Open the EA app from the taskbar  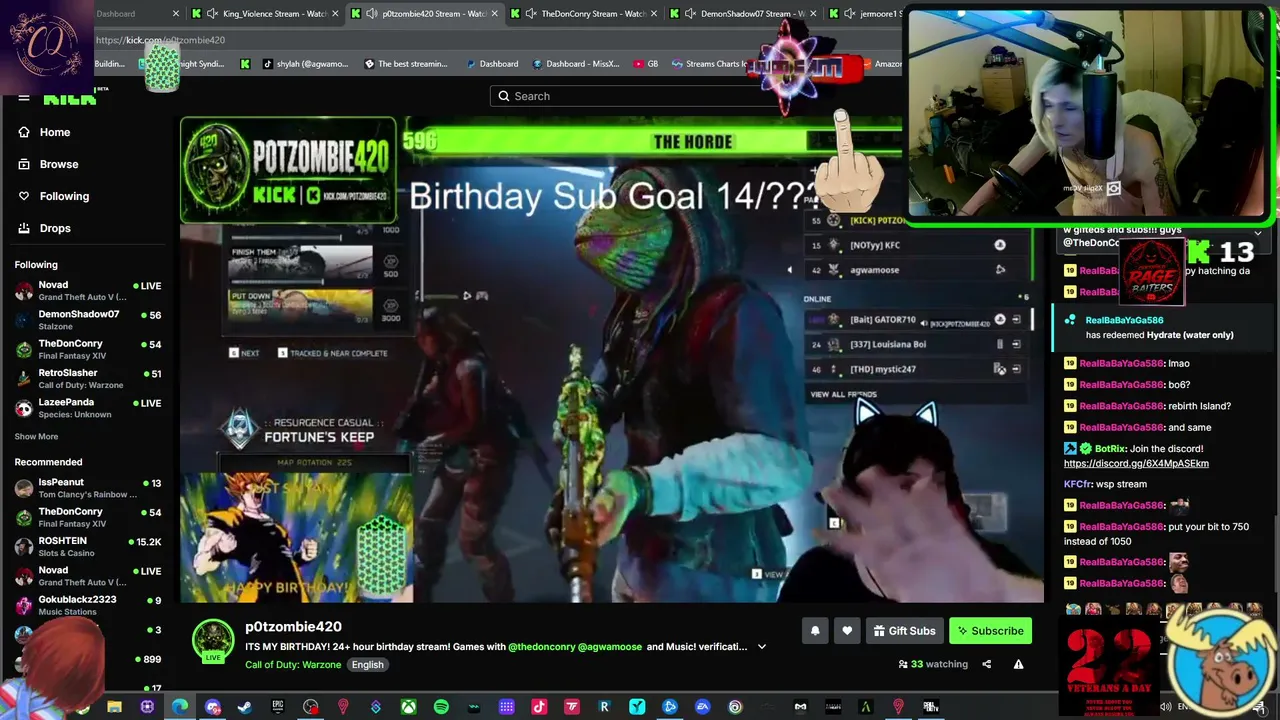702,707
